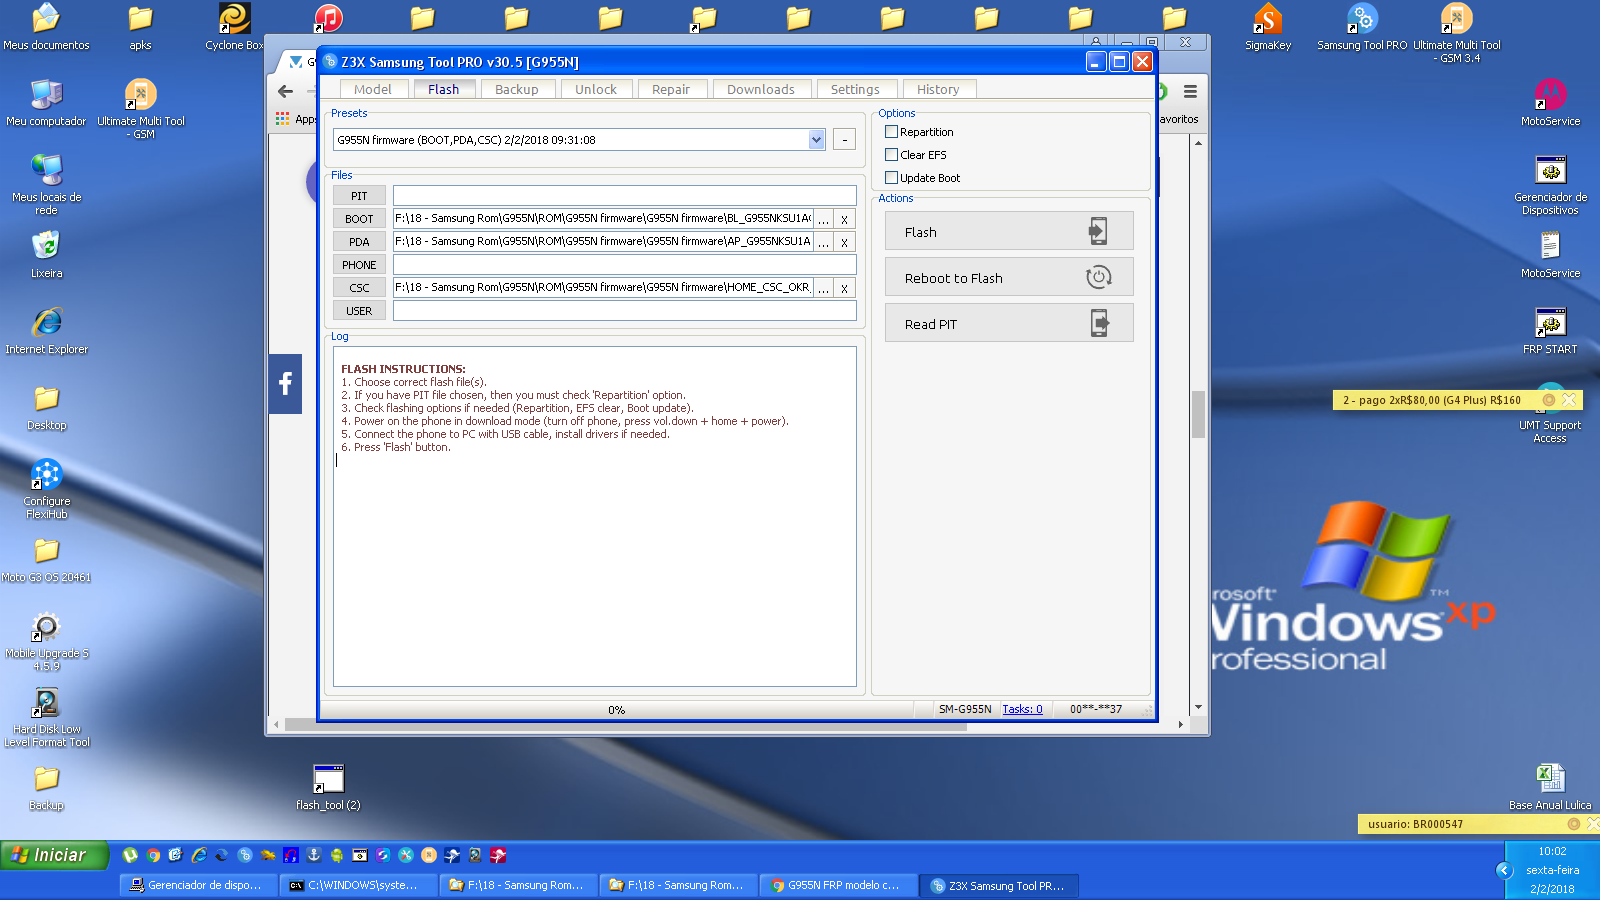Open the MotoService app shortcut icon
The height and width of the screenshot is (900, 1600).
[x=1551, y=103]
